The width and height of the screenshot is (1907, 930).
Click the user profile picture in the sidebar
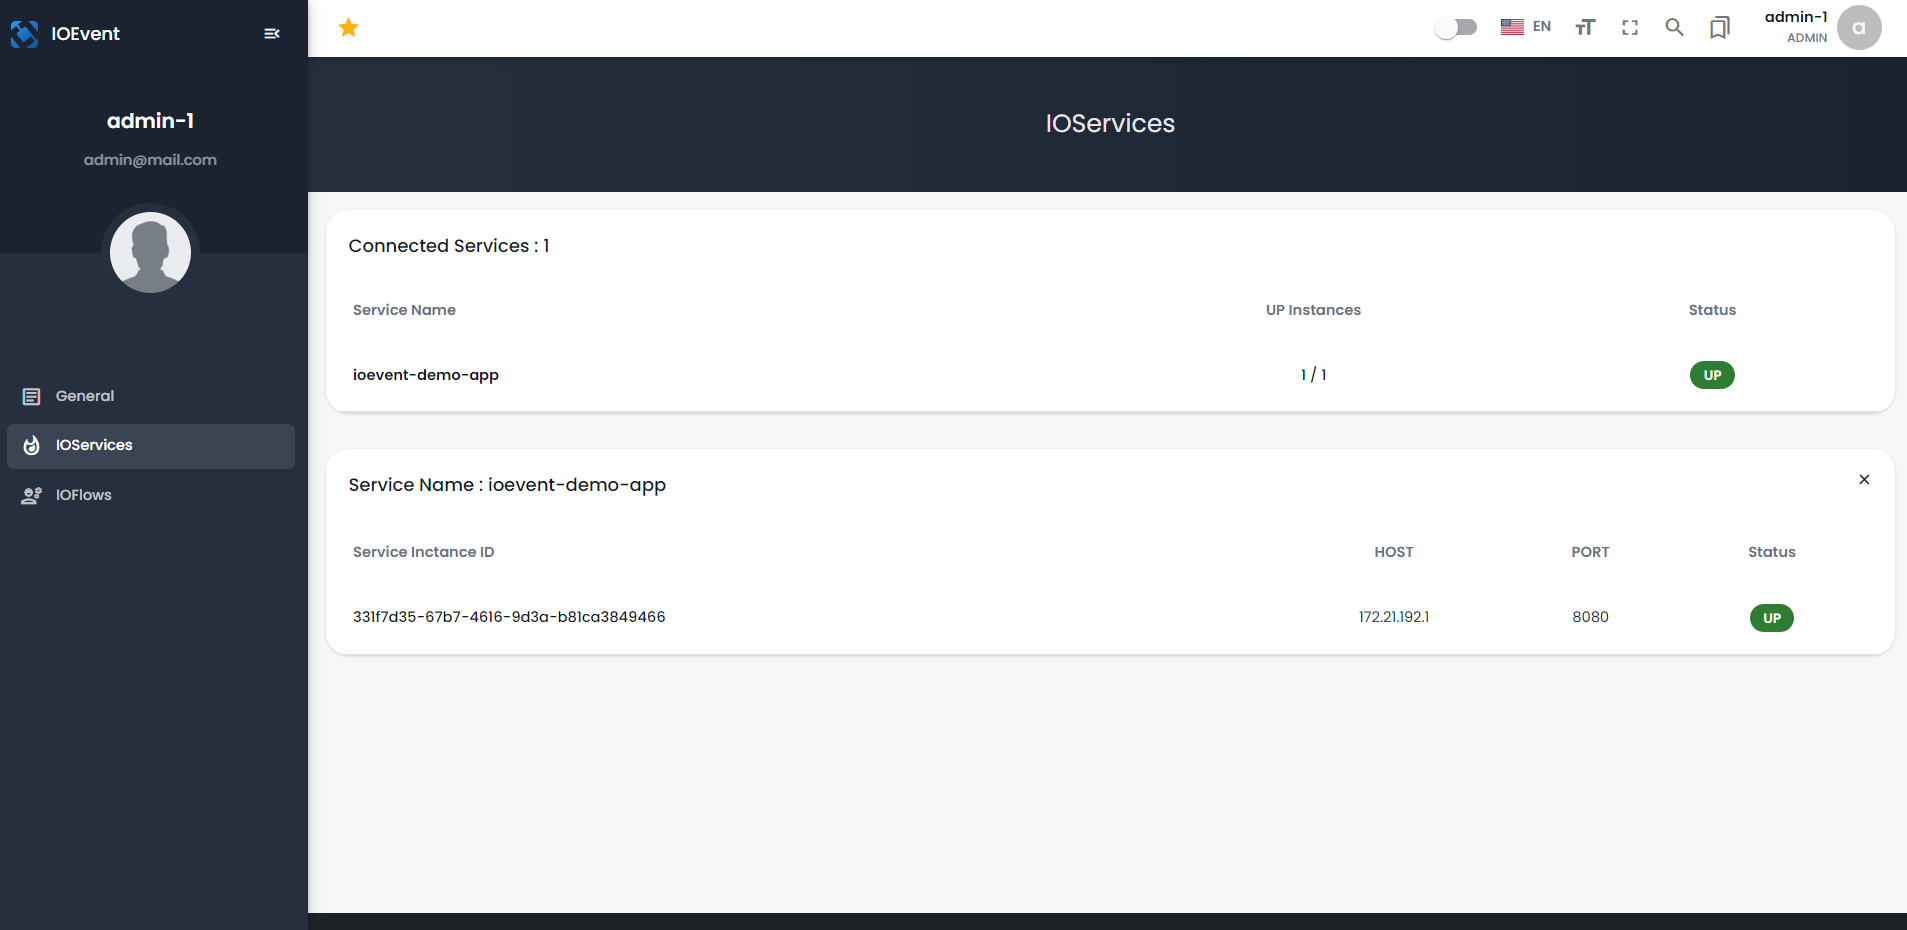click(x=150, y=252)
